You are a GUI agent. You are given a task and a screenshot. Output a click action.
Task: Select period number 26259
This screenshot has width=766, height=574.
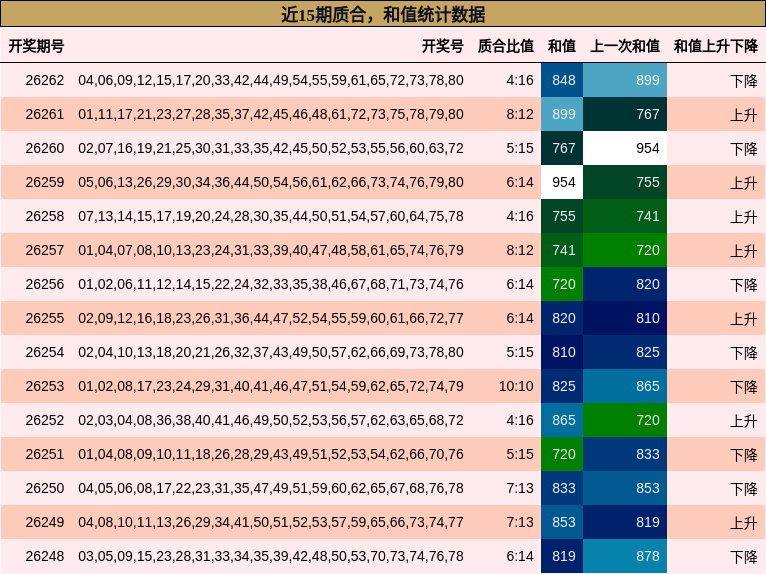44,182
